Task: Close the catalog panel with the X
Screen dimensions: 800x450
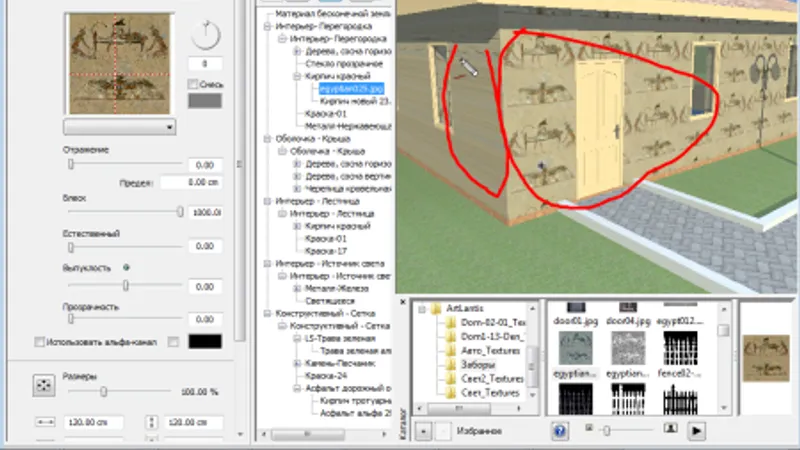Action: pos(403,302)
